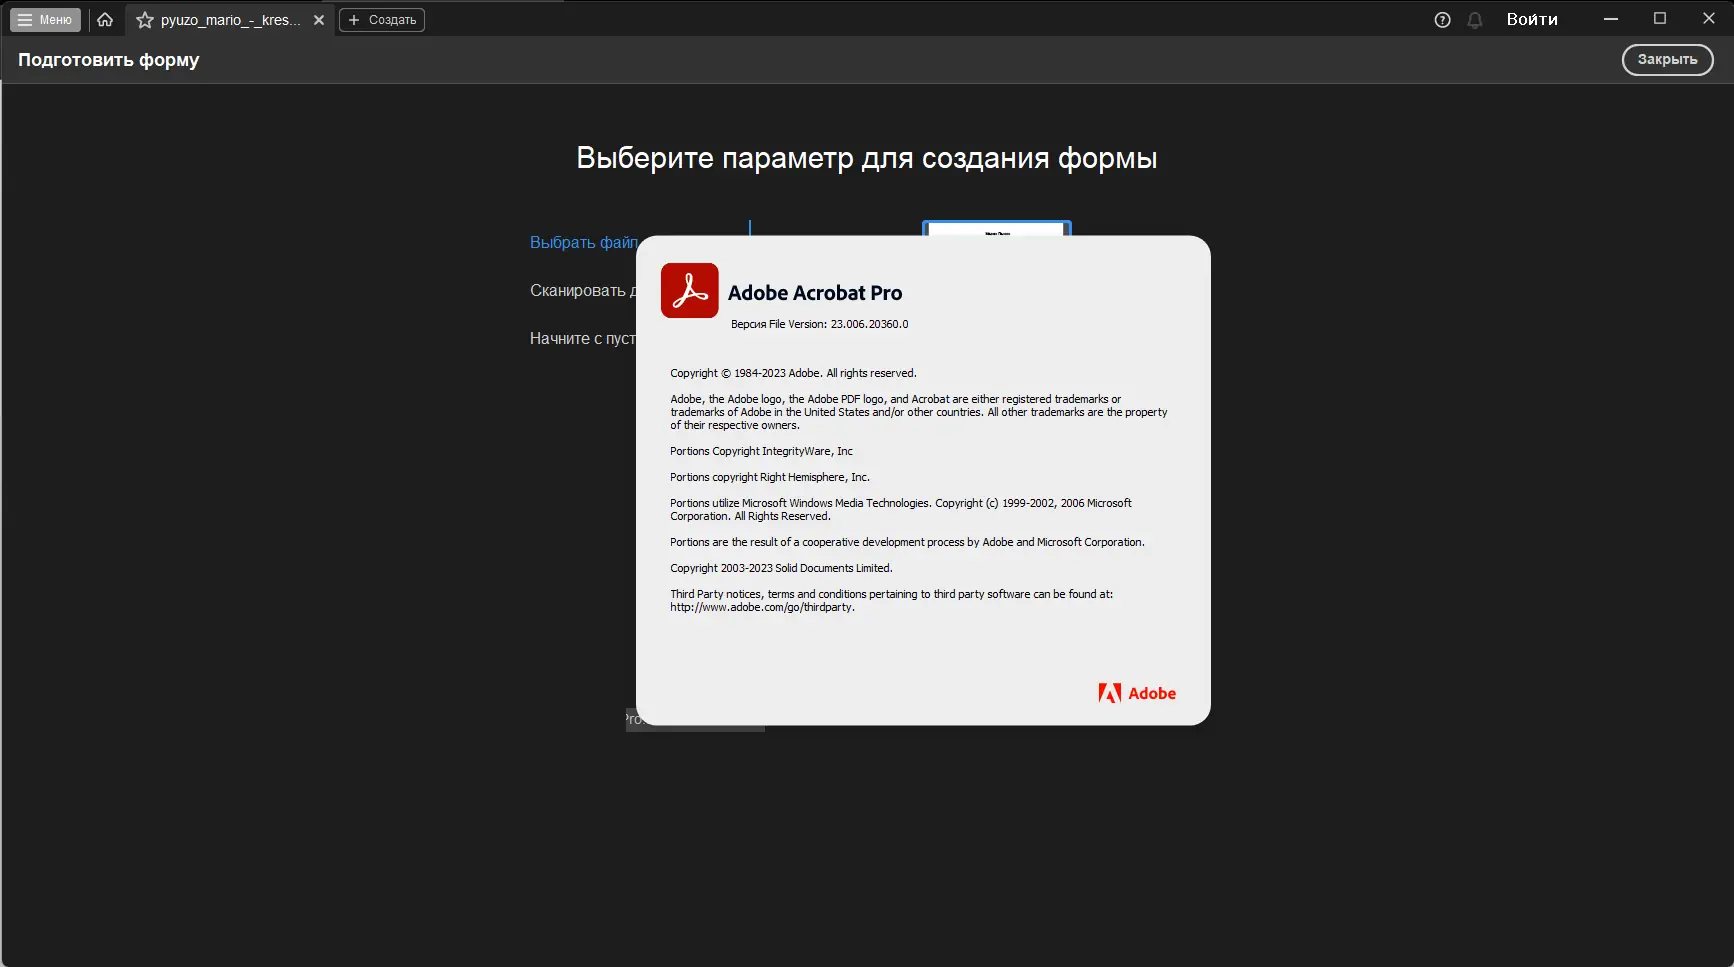Click the PDF preview thumbnail icon
1734x967 pixels.
click(x=996, y=230)
